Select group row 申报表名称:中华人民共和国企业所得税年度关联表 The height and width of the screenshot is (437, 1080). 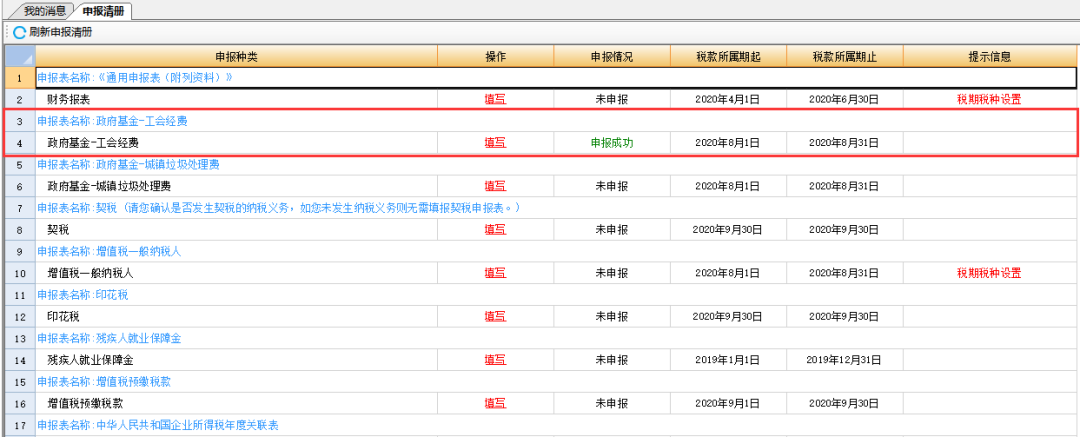(x=555, y=425)
